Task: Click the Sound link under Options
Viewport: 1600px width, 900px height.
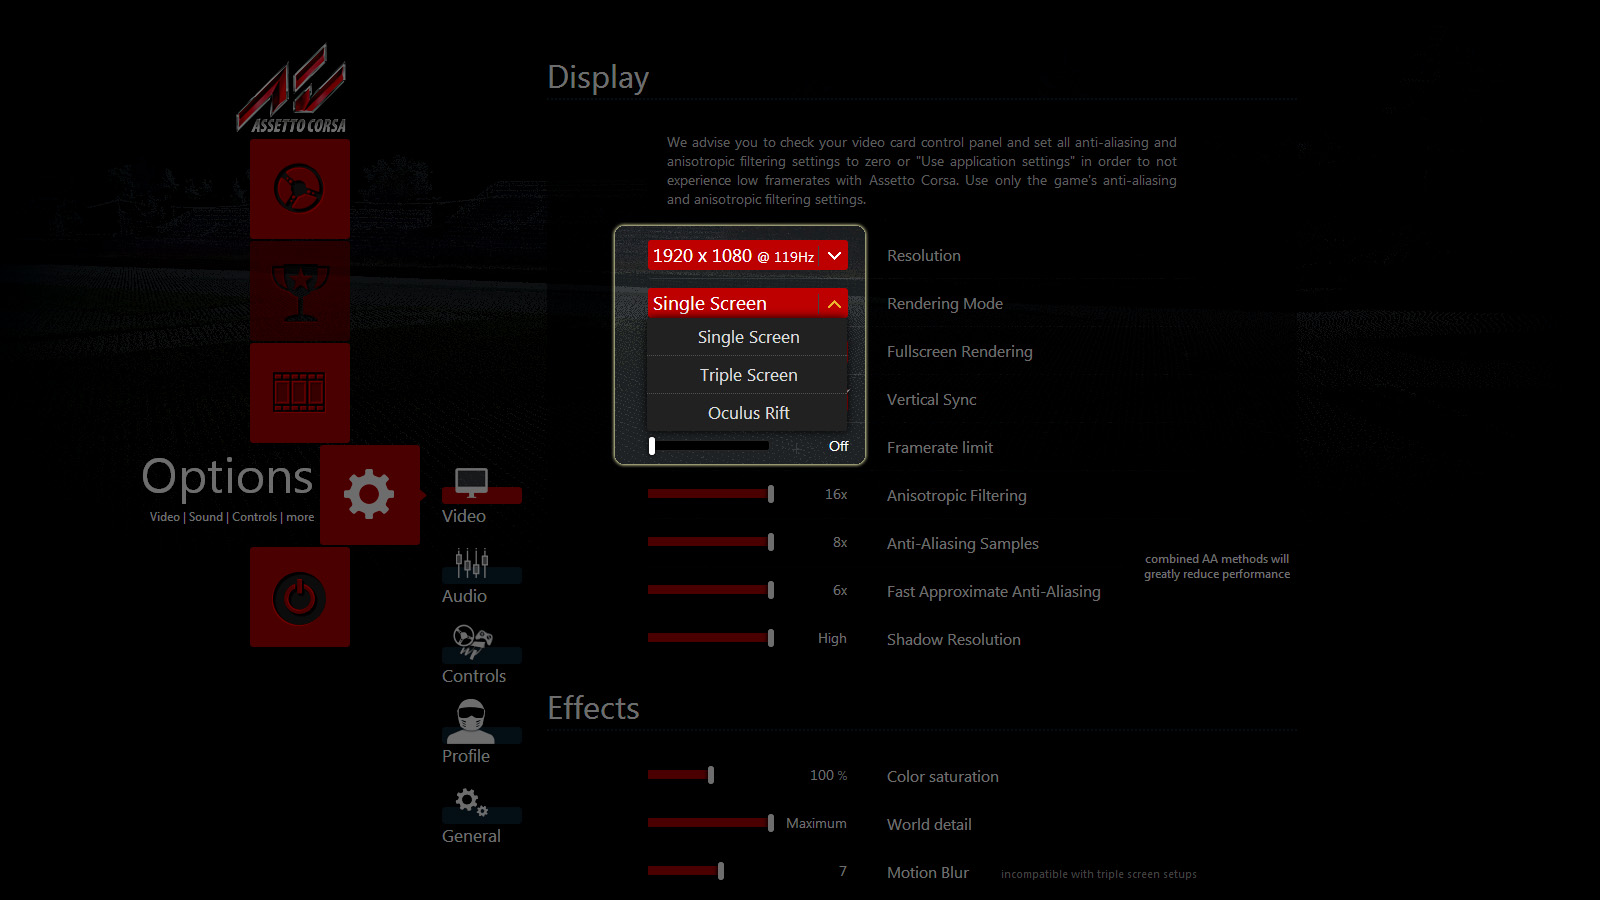Action: tap(206, 517)
